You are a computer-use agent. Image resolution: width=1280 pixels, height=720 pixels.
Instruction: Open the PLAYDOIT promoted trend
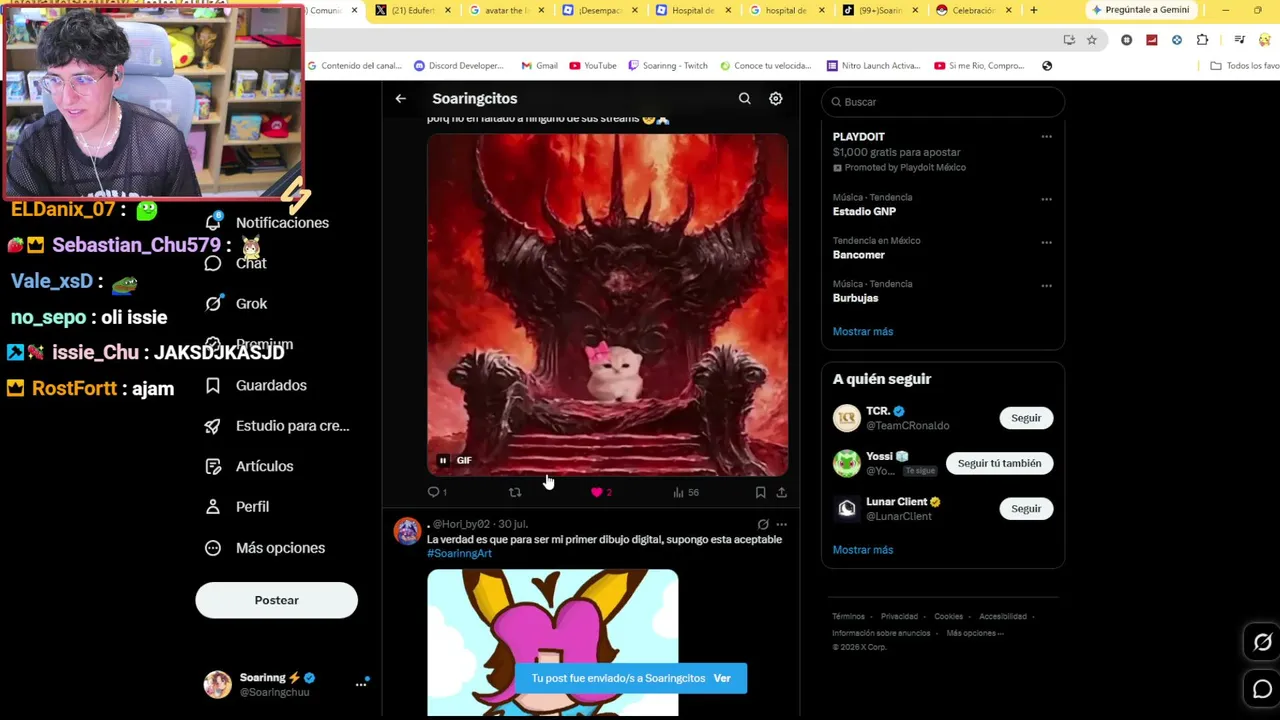(859, 137)
